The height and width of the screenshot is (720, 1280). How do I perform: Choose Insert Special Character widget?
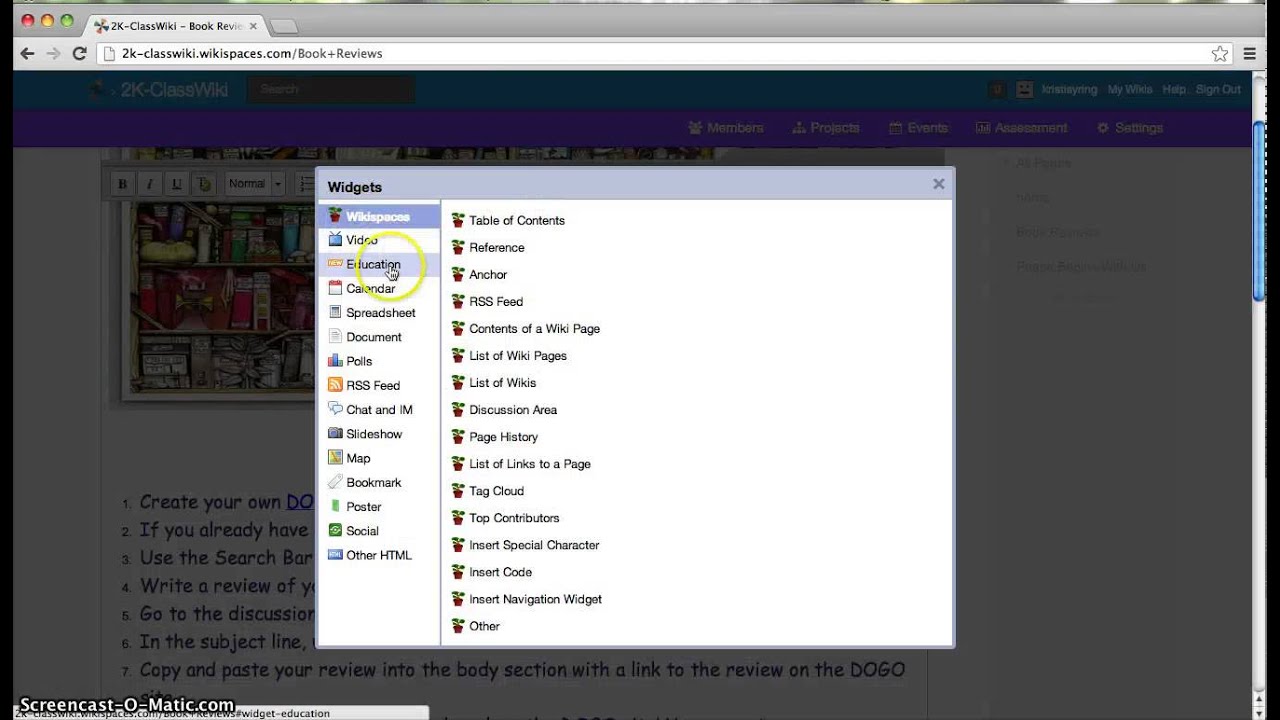pos(534,545)
